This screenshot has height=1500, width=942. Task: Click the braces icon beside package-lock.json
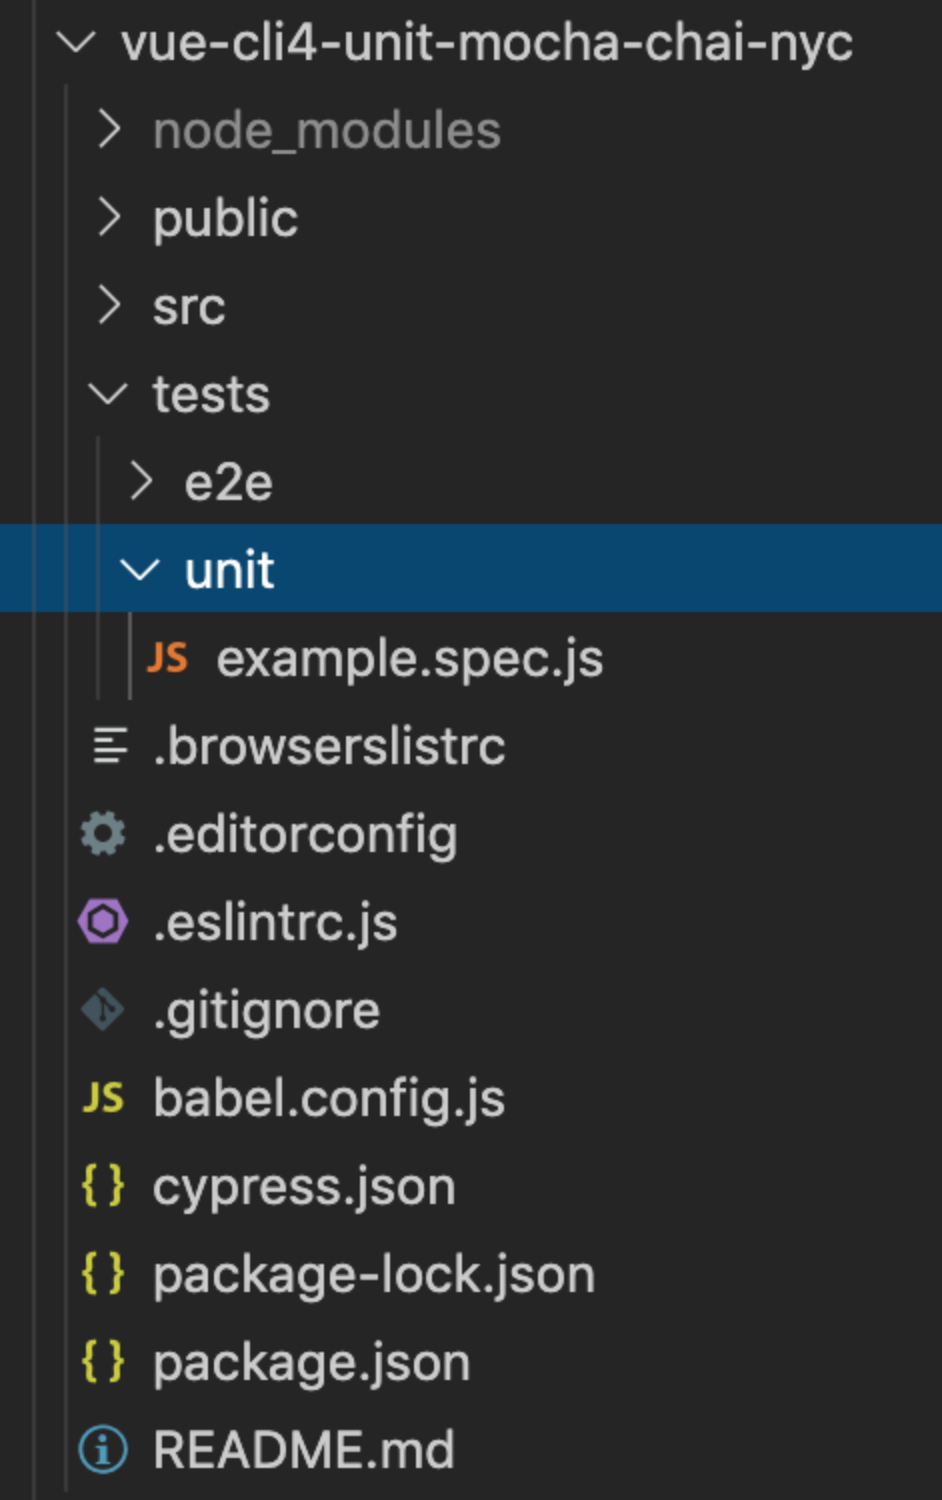[103, 1274]
